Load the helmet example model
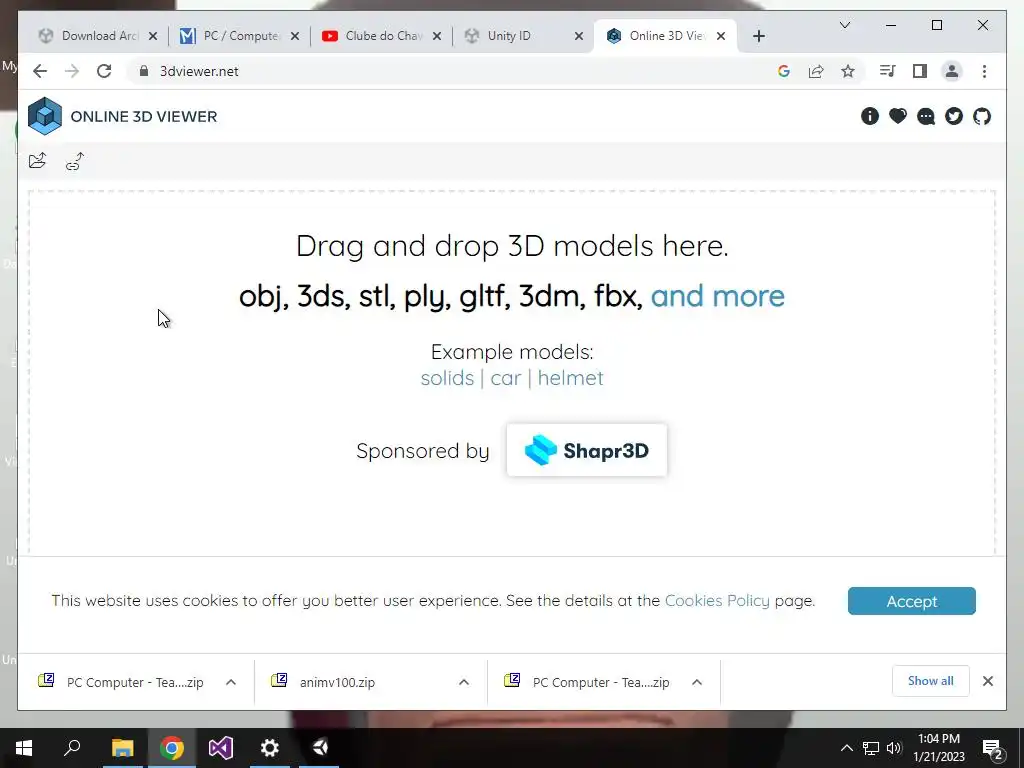The height and width of the screenshot is (768, 1024). point(570,377)
